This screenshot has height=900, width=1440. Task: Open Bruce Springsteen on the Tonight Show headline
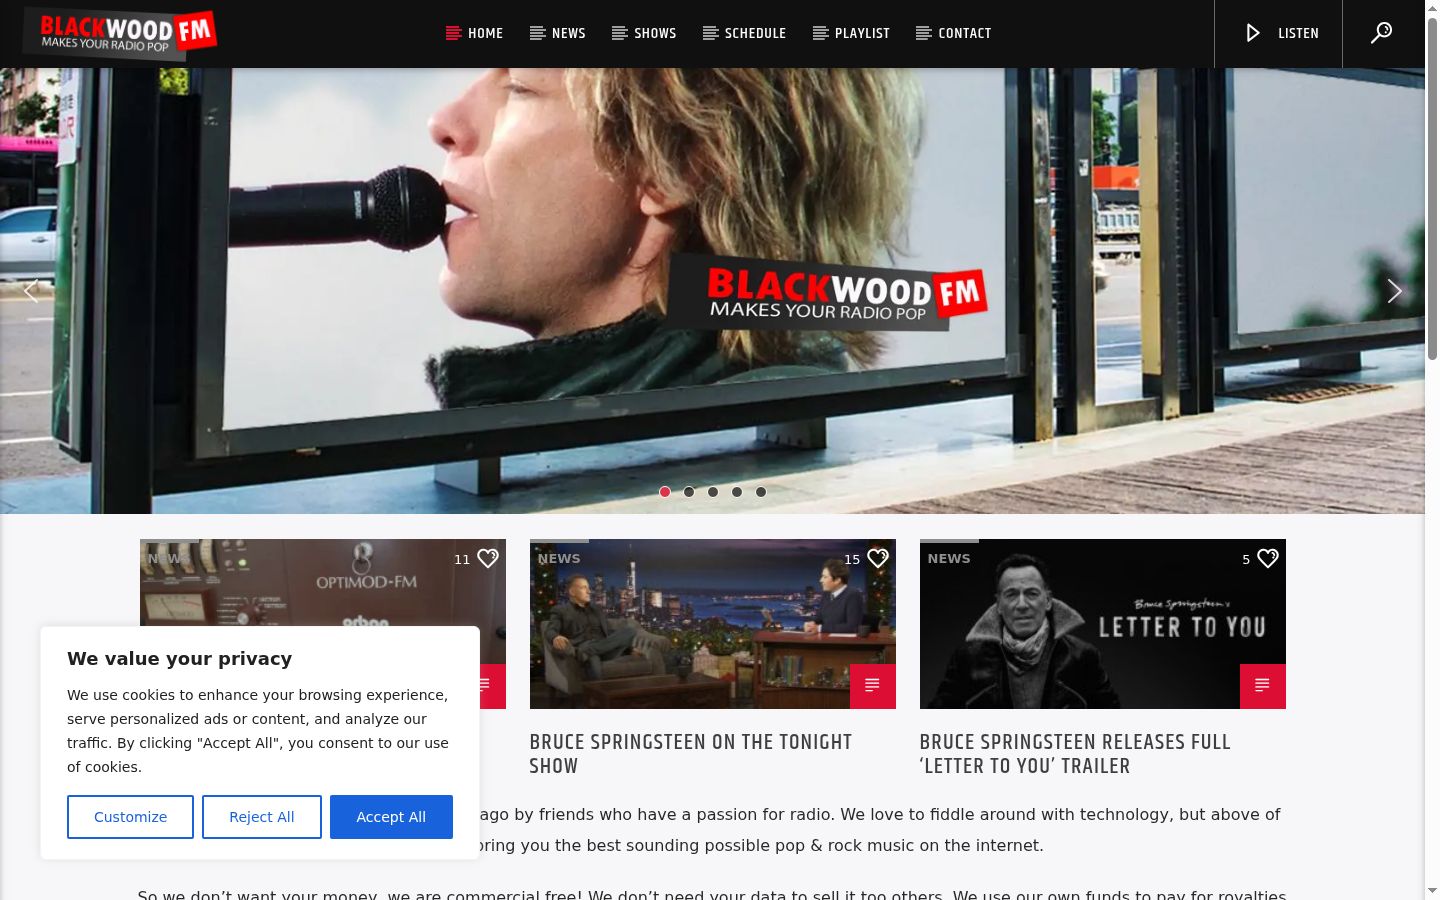(x=691, y=754)
